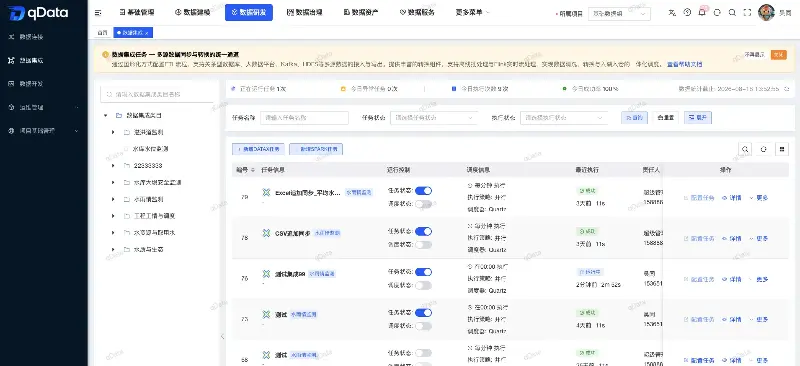Collapse sidebar with the hamburger menu icon
This screenshot has width=800, height=366.
[x=98, y=13]
